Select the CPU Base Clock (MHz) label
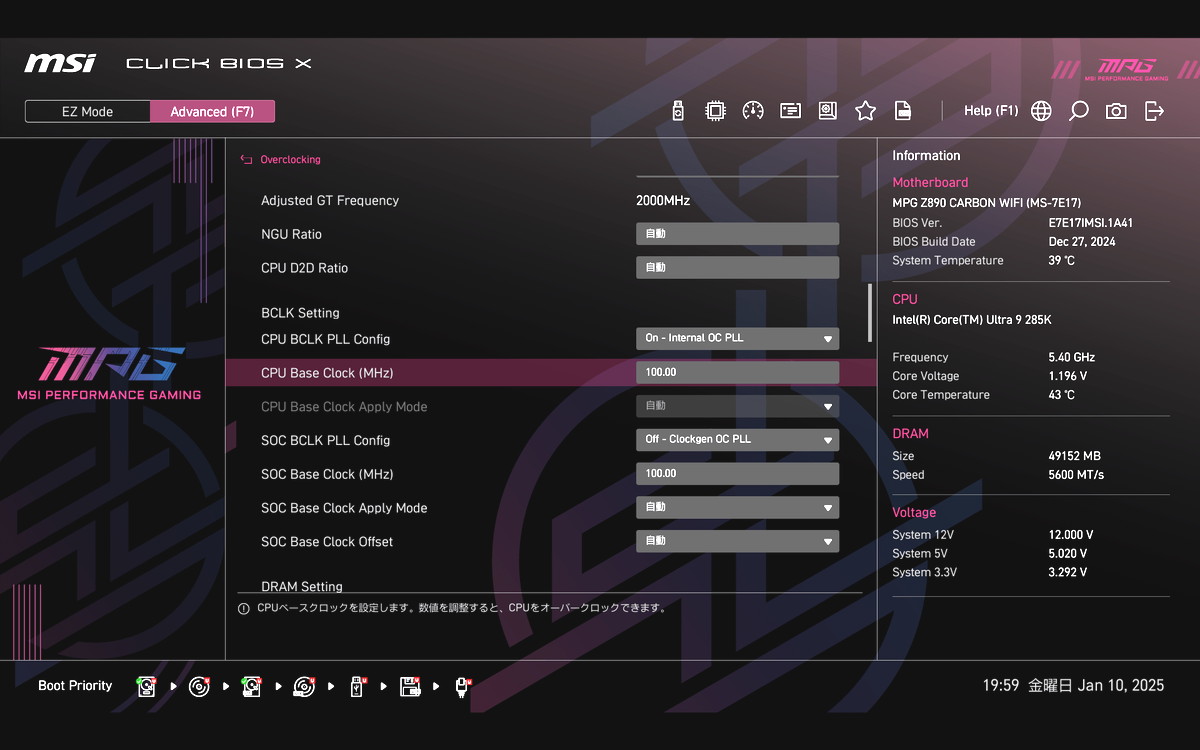The width and height of the screenshot is (1200, 750). coord(327,373)
